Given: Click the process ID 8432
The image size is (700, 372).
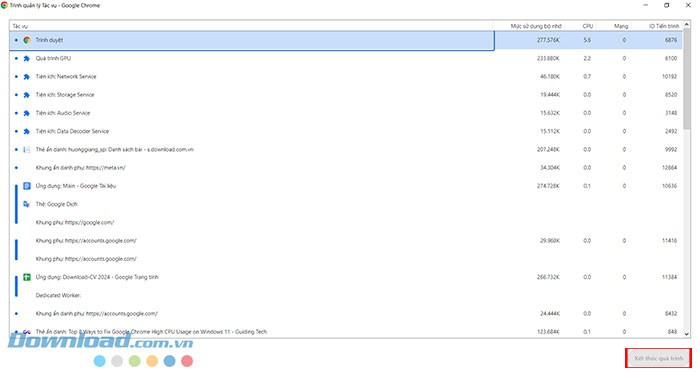Looking at the screenshot, I should pos(671,313).
